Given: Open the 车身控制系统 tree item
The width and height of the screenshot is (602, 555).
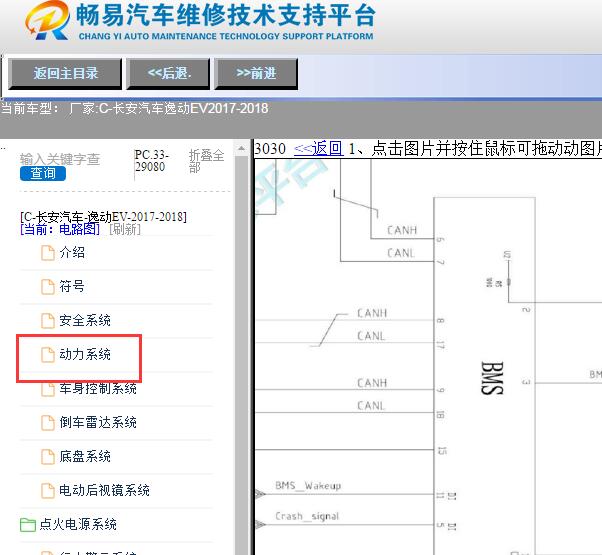Looking at the screenshot, I should pos(98,388).
